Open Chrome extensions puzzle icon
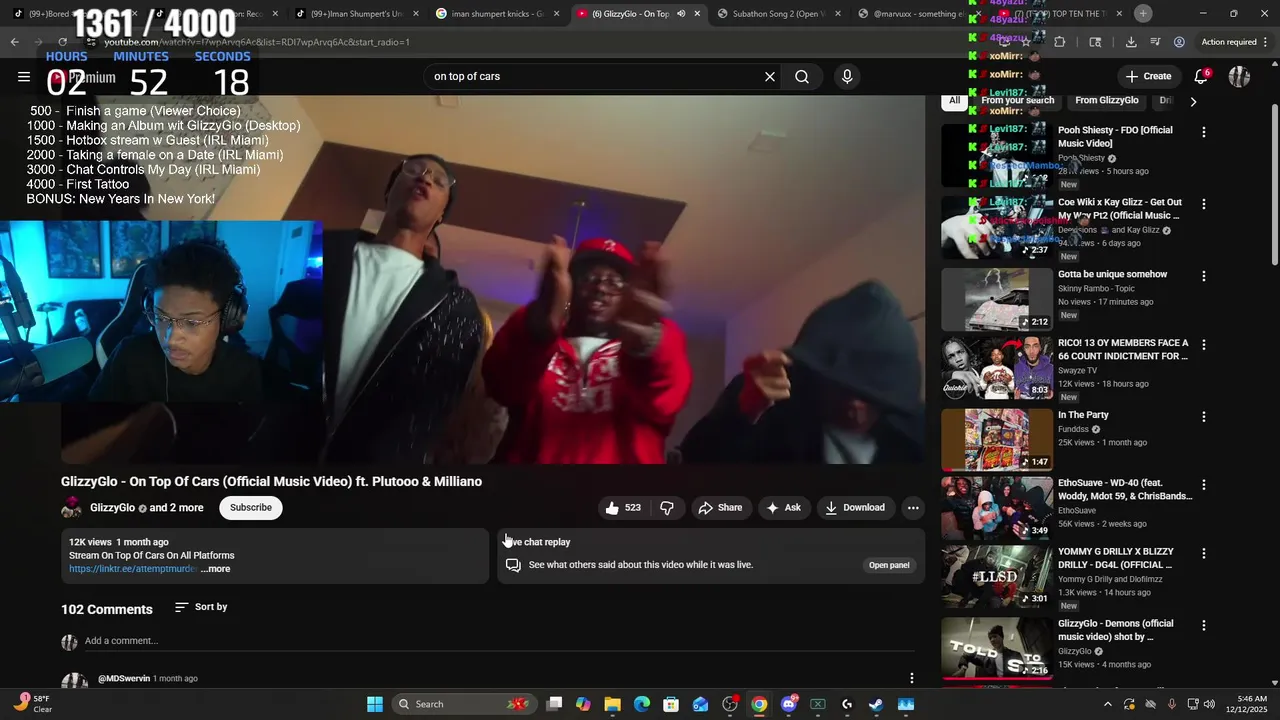The height and width of the screenshot is (720, 1280). pos(1060,42)
